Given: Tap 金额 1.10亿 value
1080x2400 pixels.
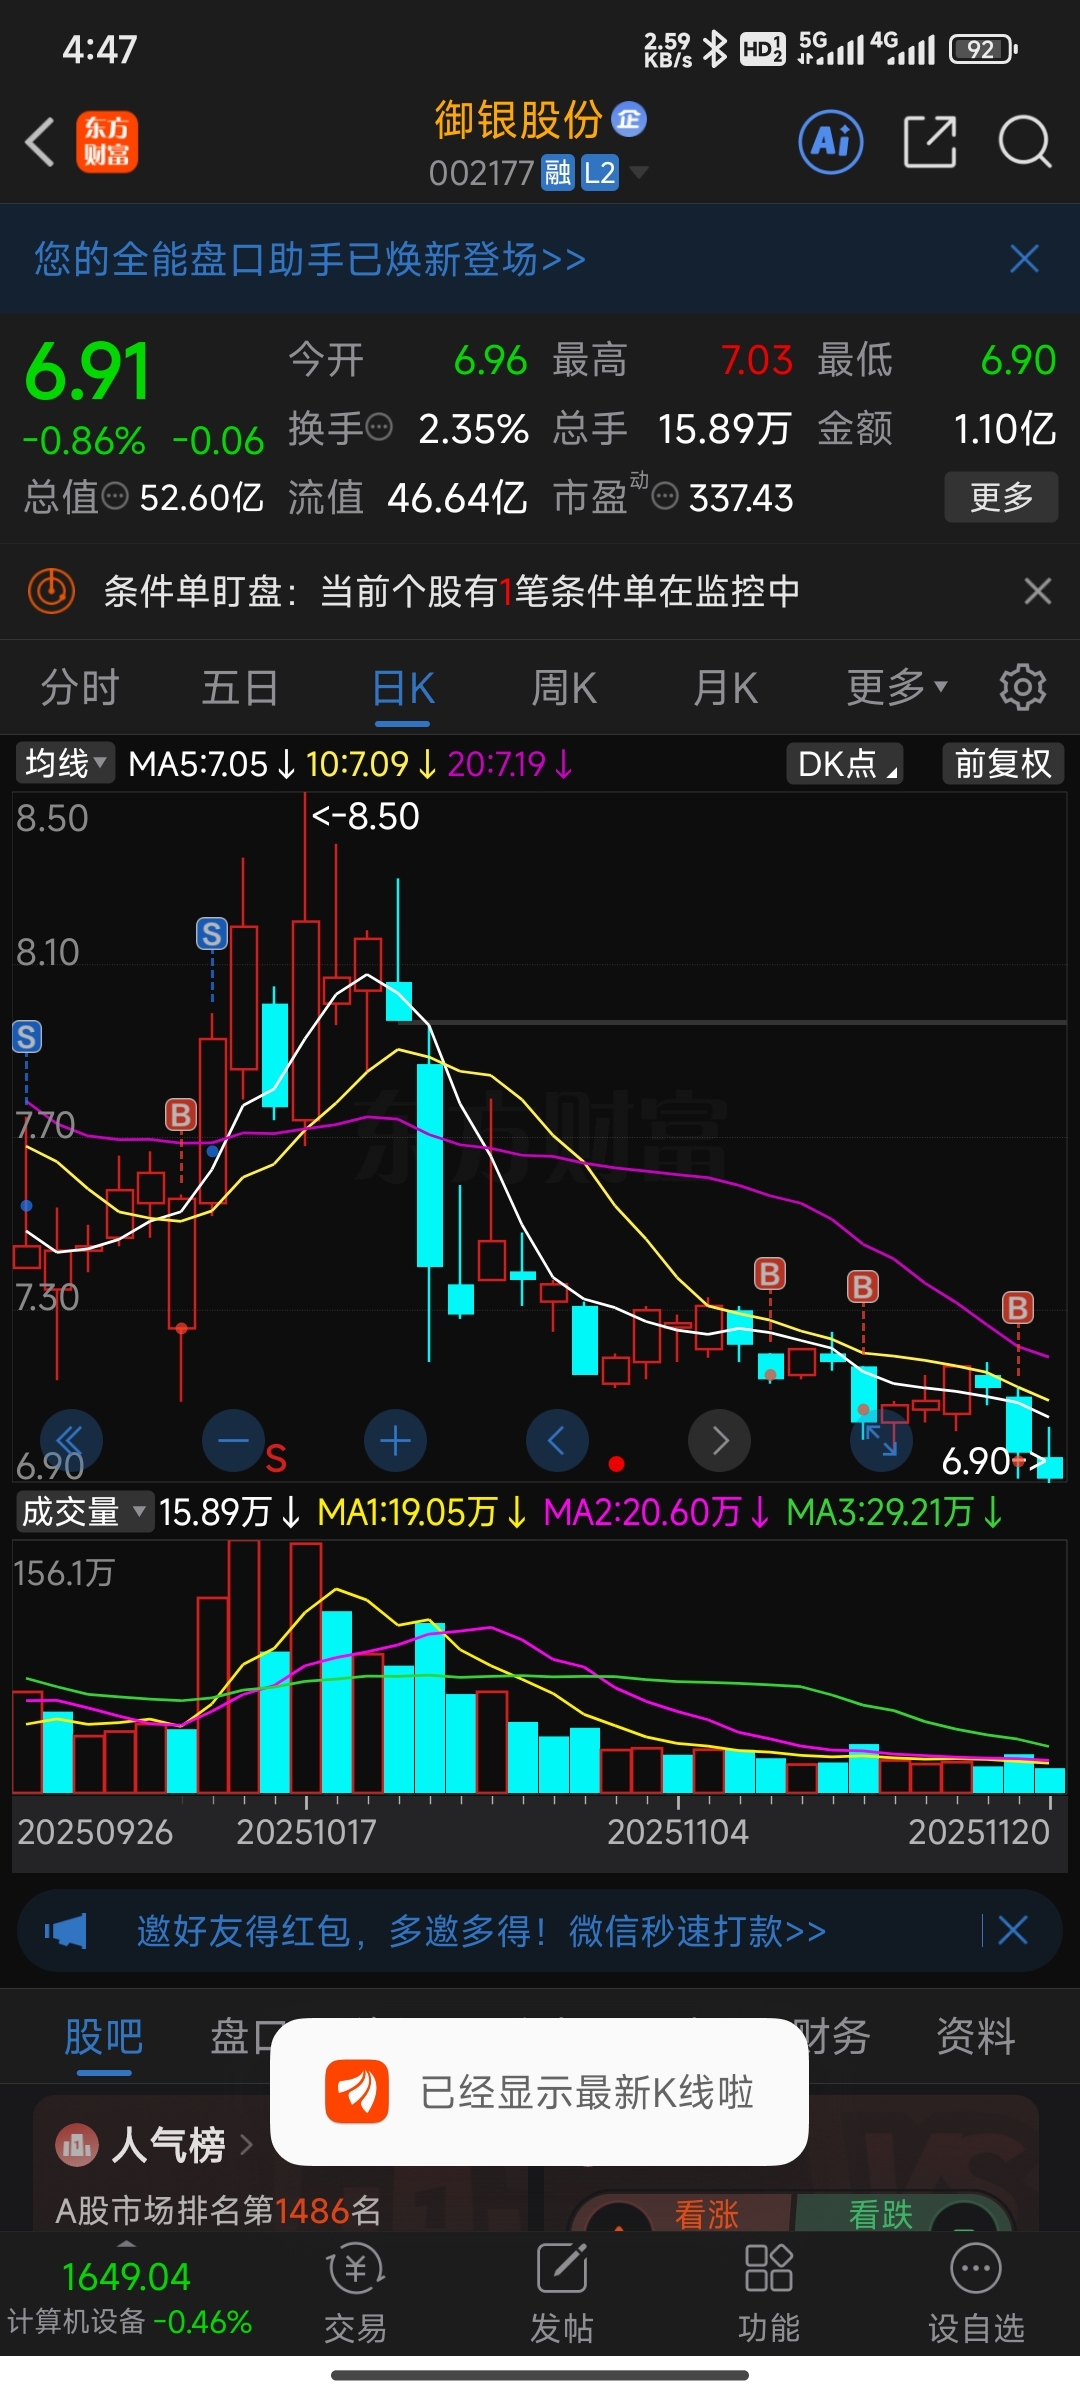Looking at the screenshot, I should [1004, 429].
